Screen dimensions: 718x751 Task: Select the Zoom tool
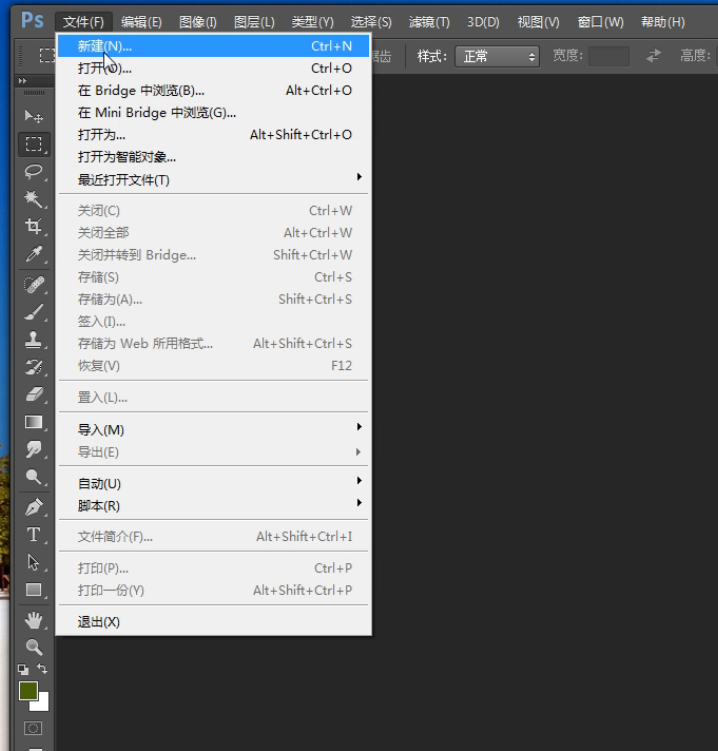tap(34, 647)
